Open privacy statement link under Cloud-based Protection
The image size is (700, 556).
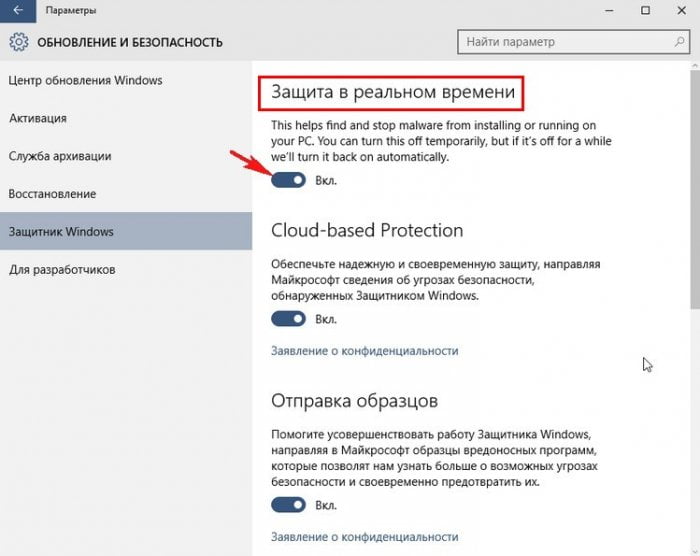pos(364,351)
